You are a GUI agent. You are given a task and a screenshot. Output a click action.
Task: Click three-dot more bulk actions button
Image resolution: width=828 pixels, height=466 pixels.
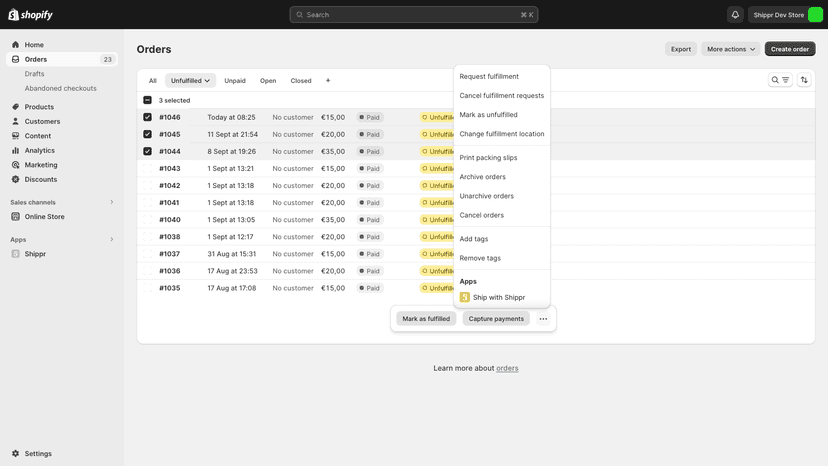point(543,319)
